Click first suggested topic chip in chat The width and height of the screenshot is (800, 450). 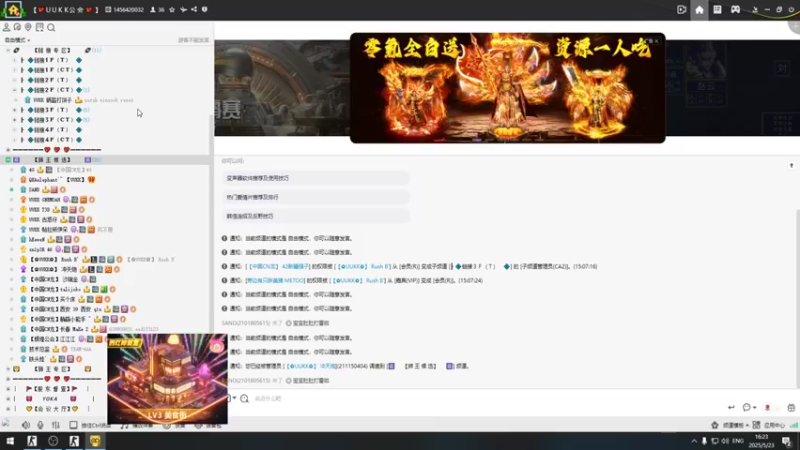(315, 178)
